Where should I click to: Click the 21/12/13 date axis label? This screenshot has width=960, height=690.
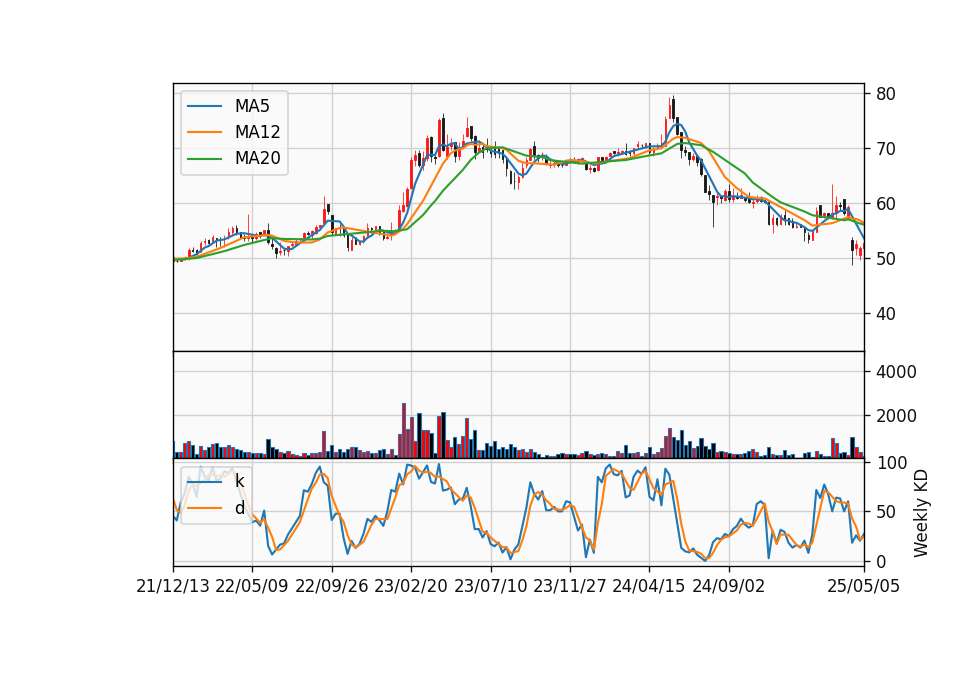173,586
